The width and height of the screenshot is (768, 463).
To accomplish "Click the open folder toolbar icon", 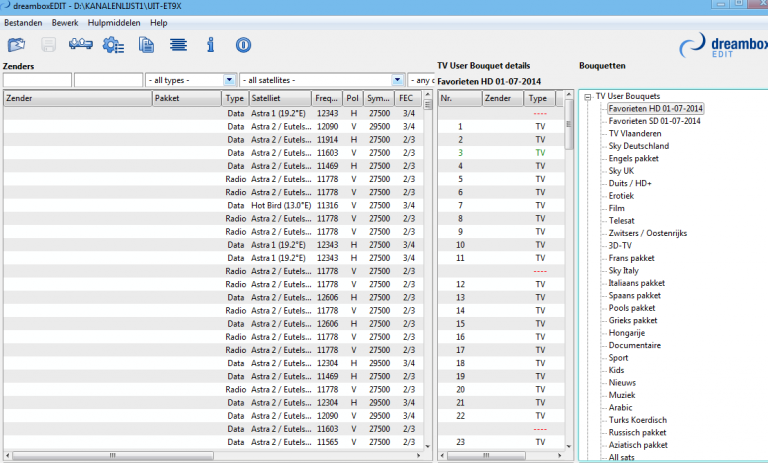I will (17, 44).
